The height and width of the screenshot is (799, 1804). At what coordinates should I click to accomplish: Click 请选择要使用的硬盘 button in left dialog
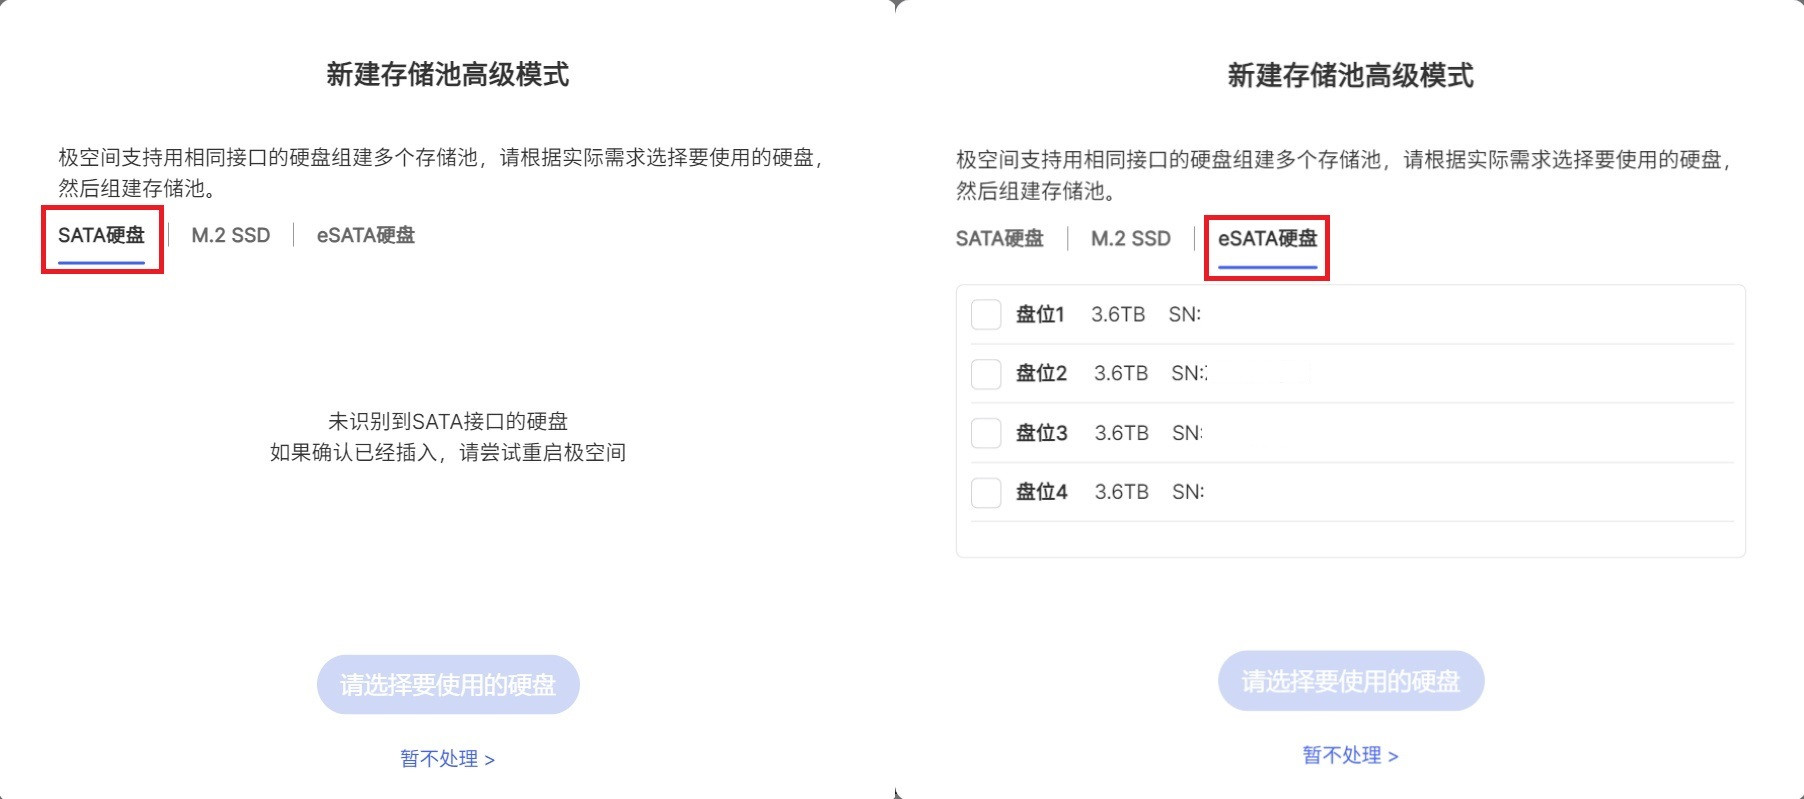(x=448, y=685)
